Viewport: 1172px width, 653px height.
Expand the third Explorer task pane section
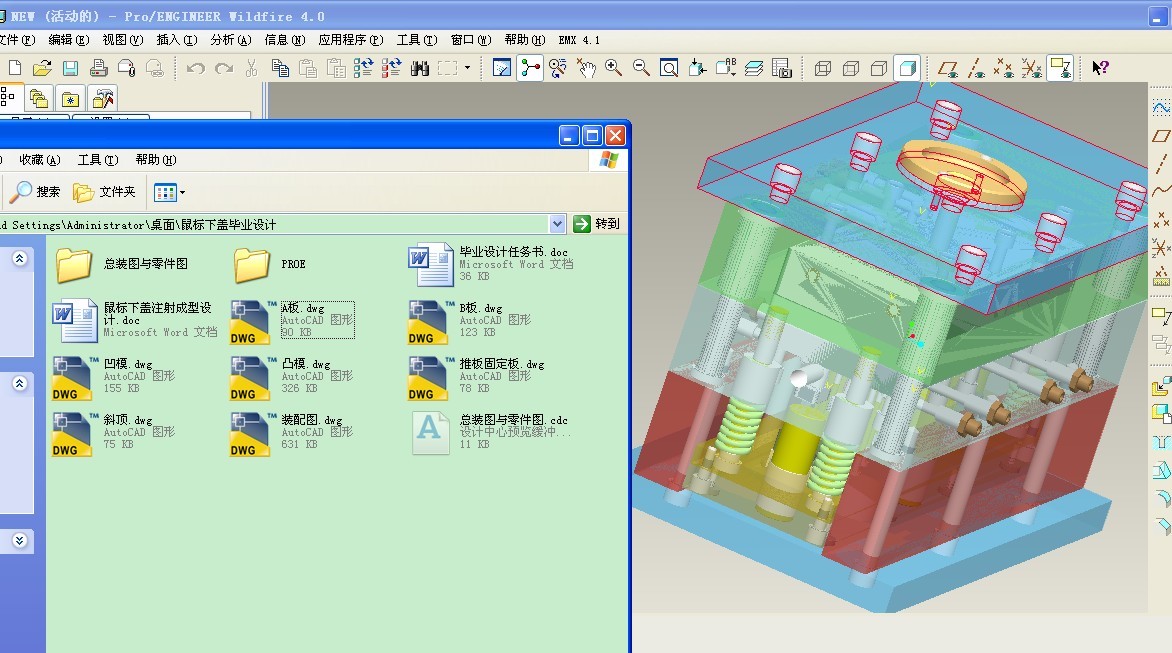coord(19,540)
